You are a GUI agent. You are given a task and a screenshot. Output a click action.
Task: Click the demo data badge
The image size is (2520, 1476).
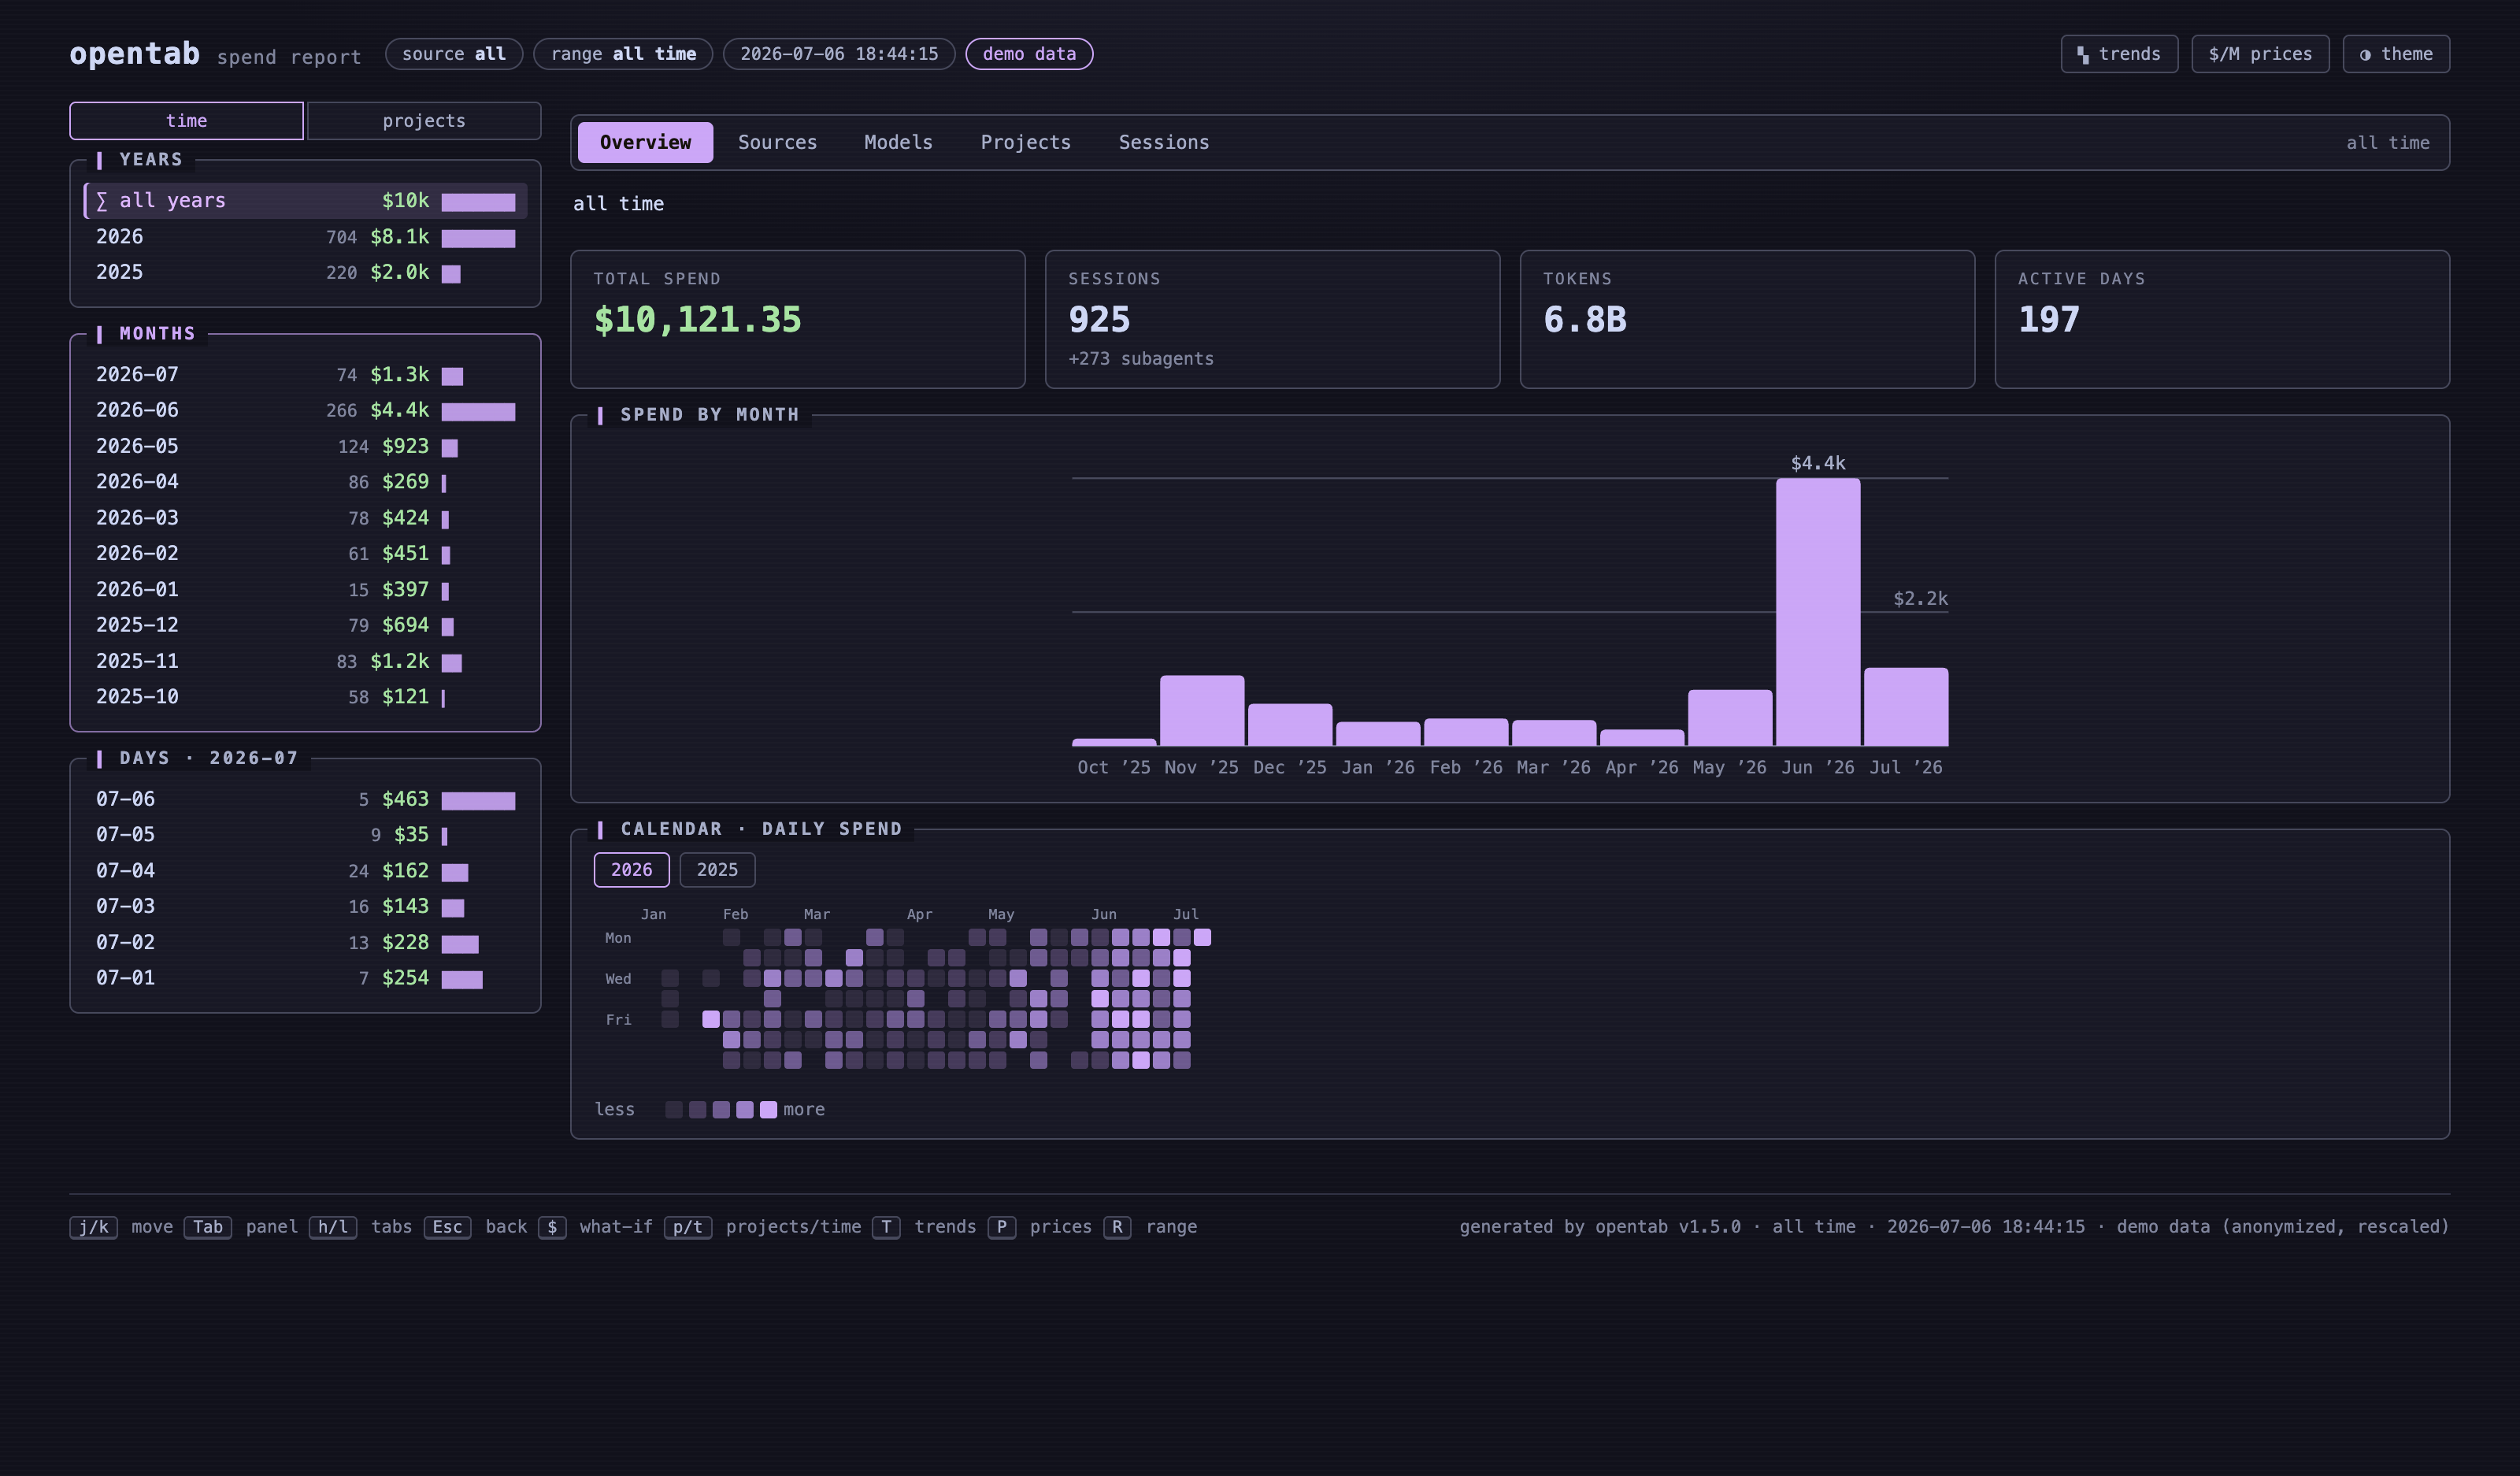point(1029,54)
